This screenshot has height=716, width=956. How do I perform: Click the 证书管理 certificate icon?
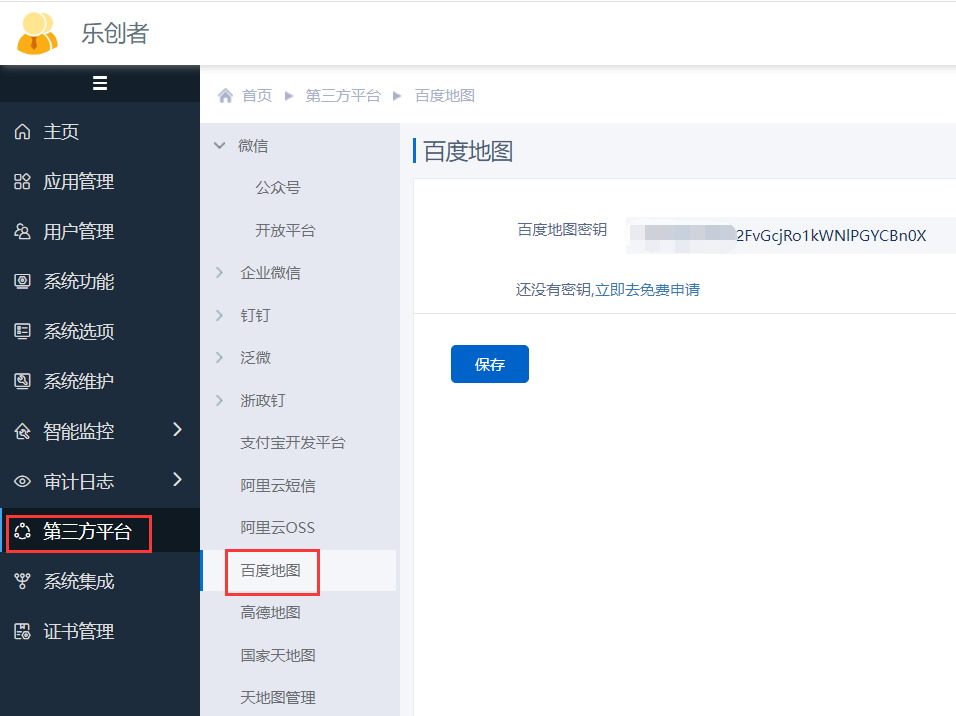point(22,631)
